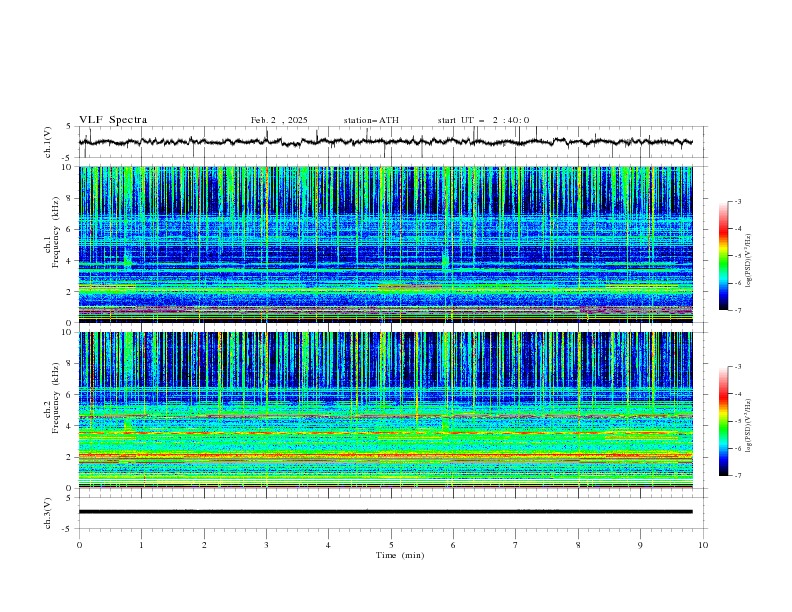Click the ch.2 spectrogram plot area

pyautogui.click(x=386, y=410)
